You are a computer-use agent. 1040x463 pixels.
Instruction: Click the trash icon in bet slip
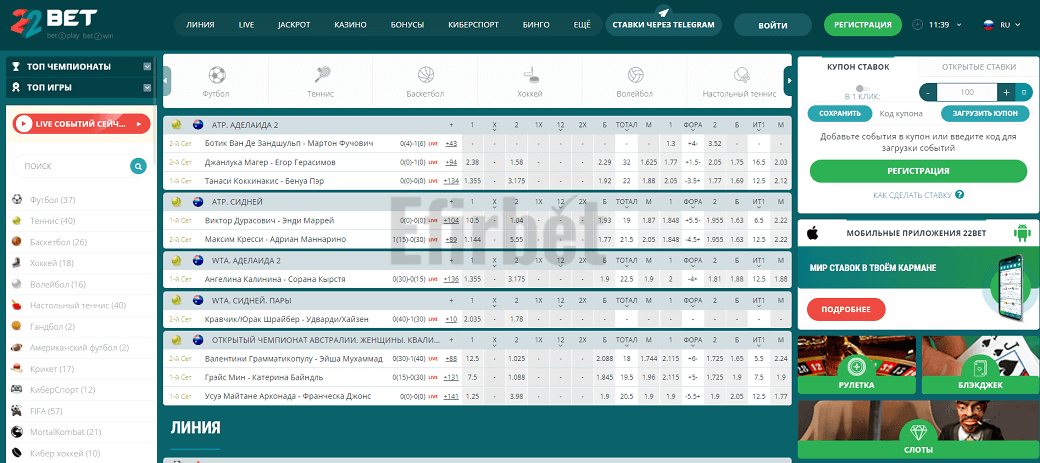pyautogui.click(x=1024, y=92)
